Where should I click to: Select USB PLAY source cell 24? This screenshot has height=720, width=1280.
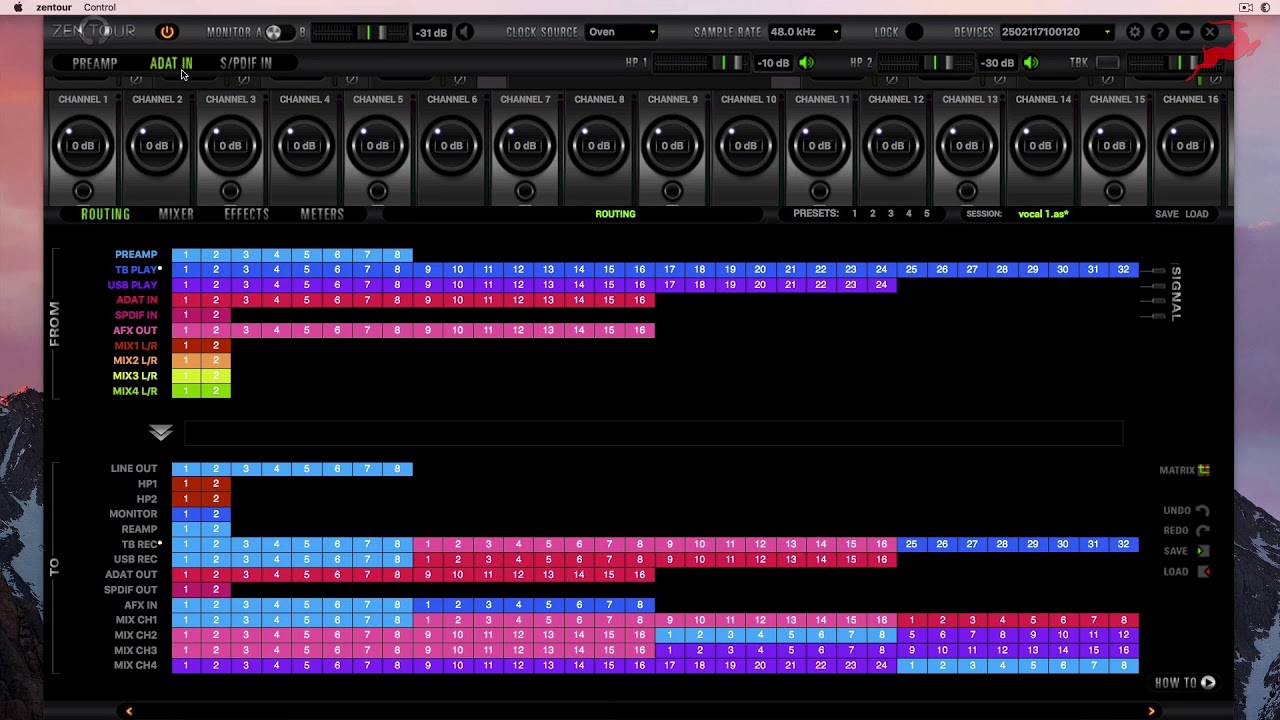(x=881, y=285)
